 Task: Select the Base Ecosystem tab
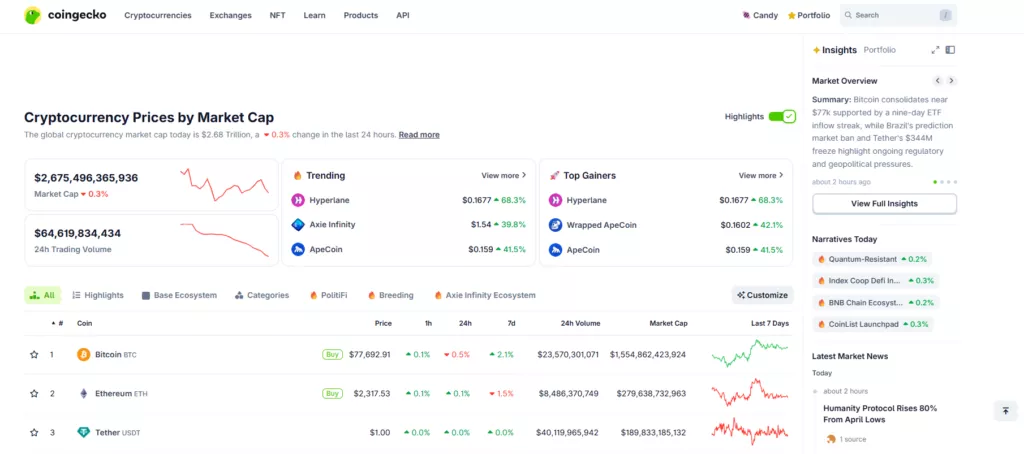(179, 295)
